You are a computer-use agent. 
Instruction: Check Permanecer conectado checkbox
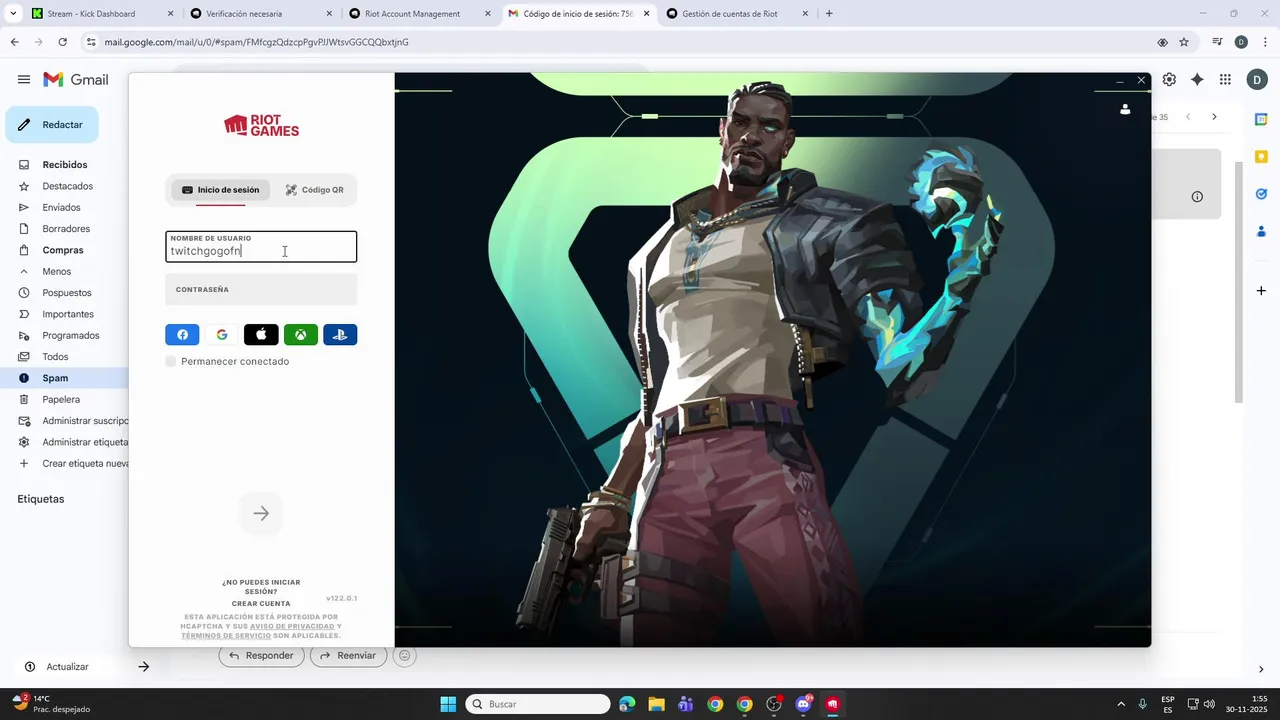click(171, 361)
